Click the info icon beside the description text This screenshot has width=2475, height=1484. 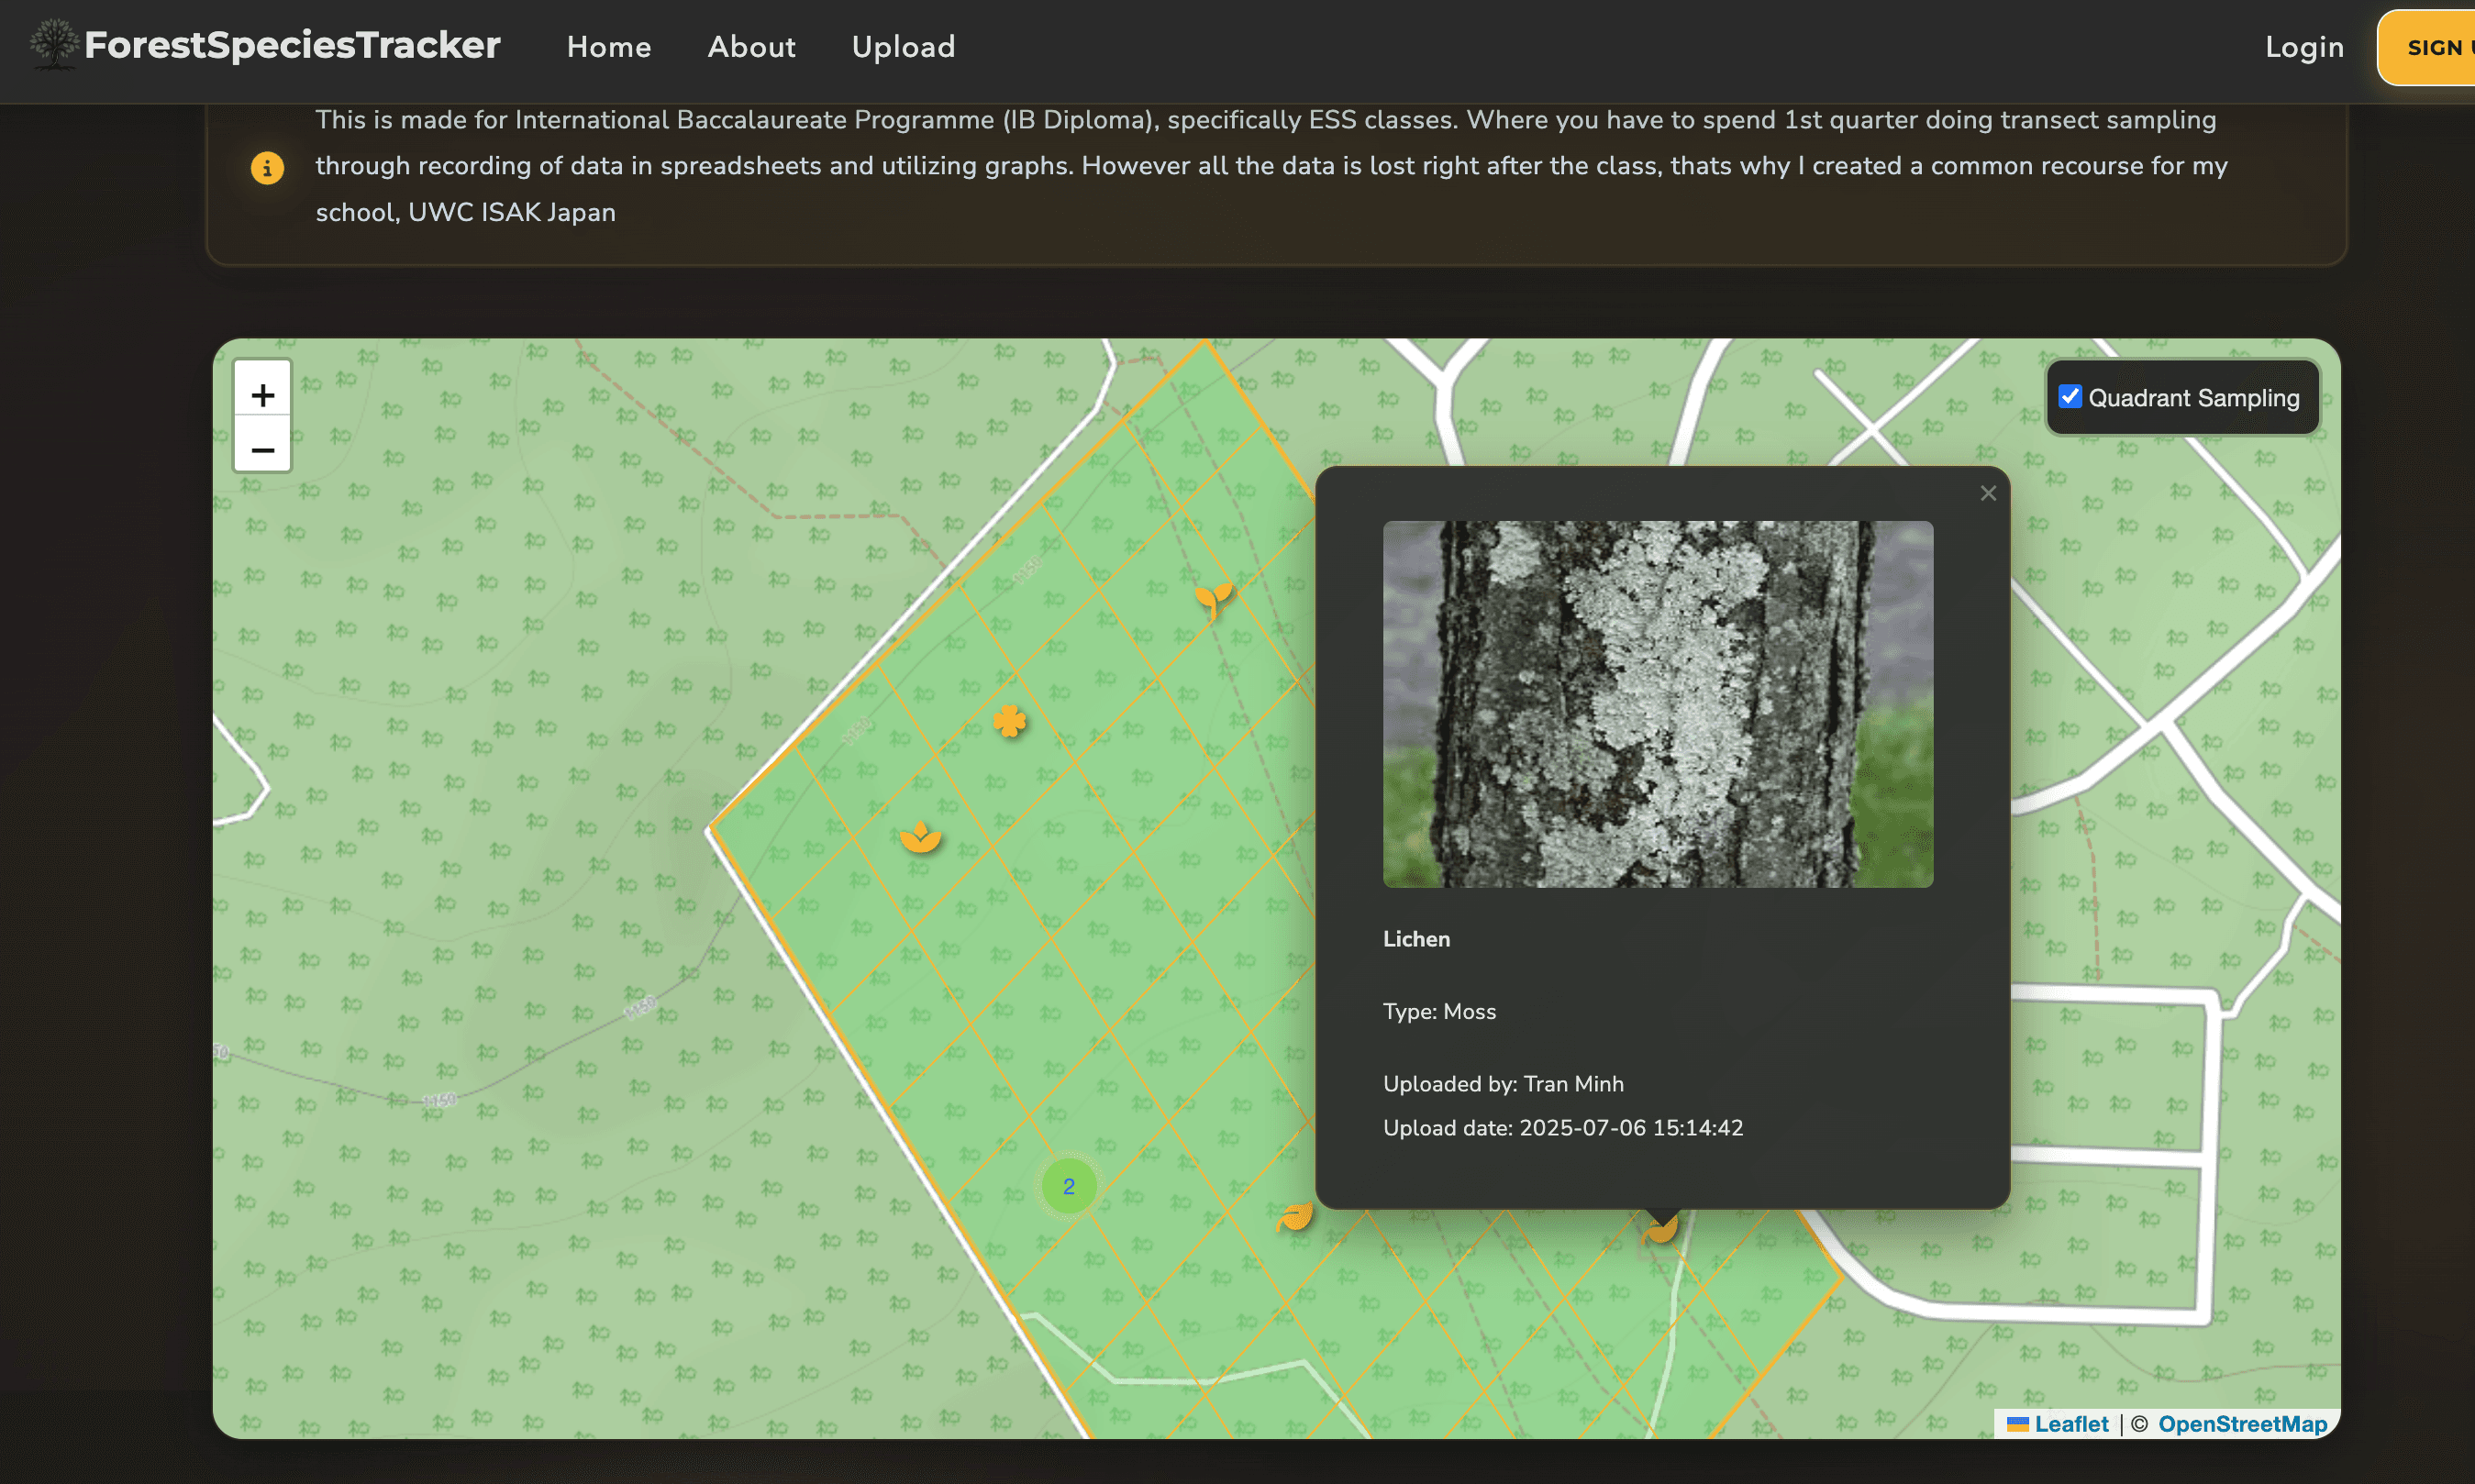(266, 167)
